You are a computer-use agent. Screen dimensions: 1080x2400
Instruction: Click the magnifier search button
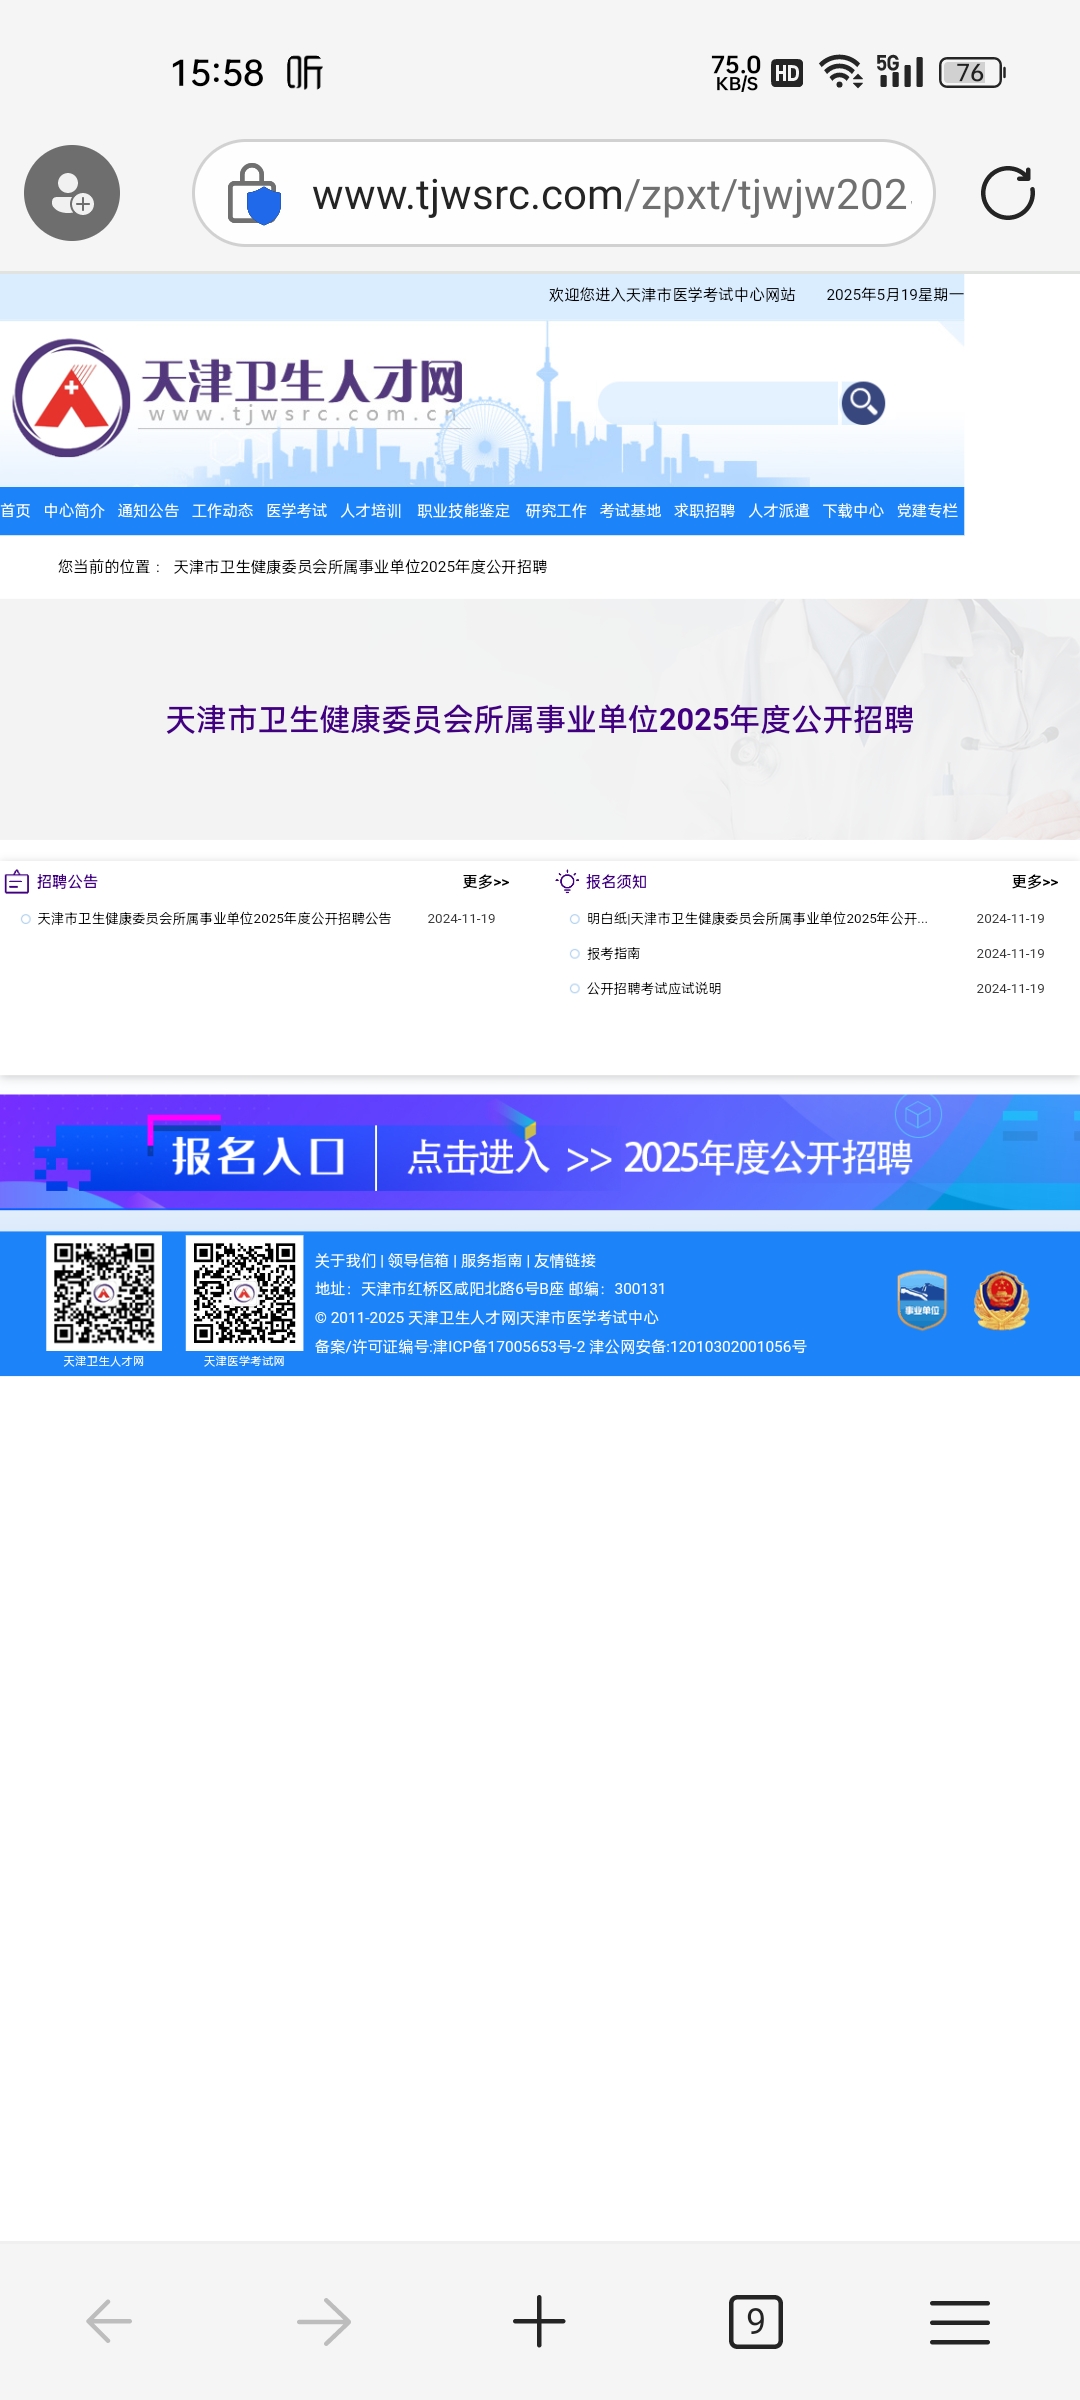[863, 403]
